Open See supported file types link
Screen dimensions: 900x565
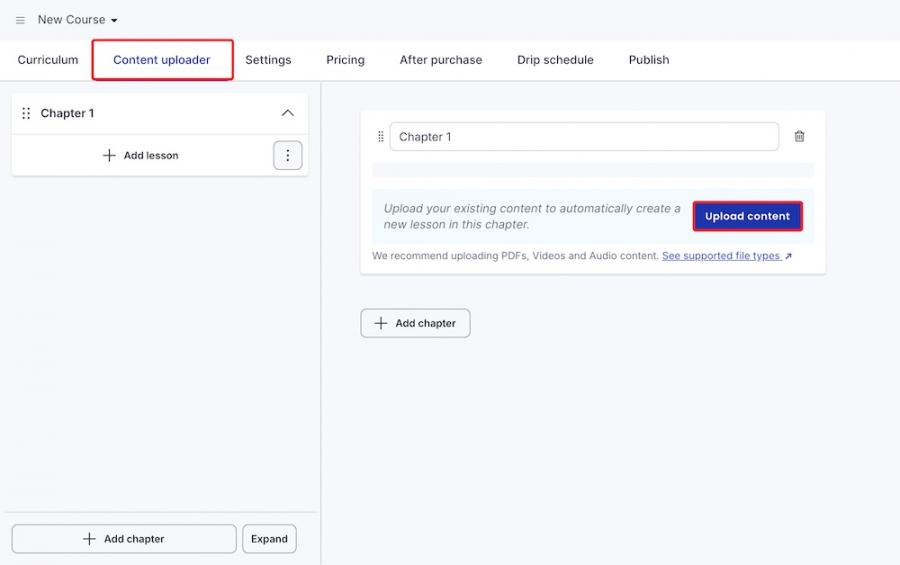click(x=727, y=256)
